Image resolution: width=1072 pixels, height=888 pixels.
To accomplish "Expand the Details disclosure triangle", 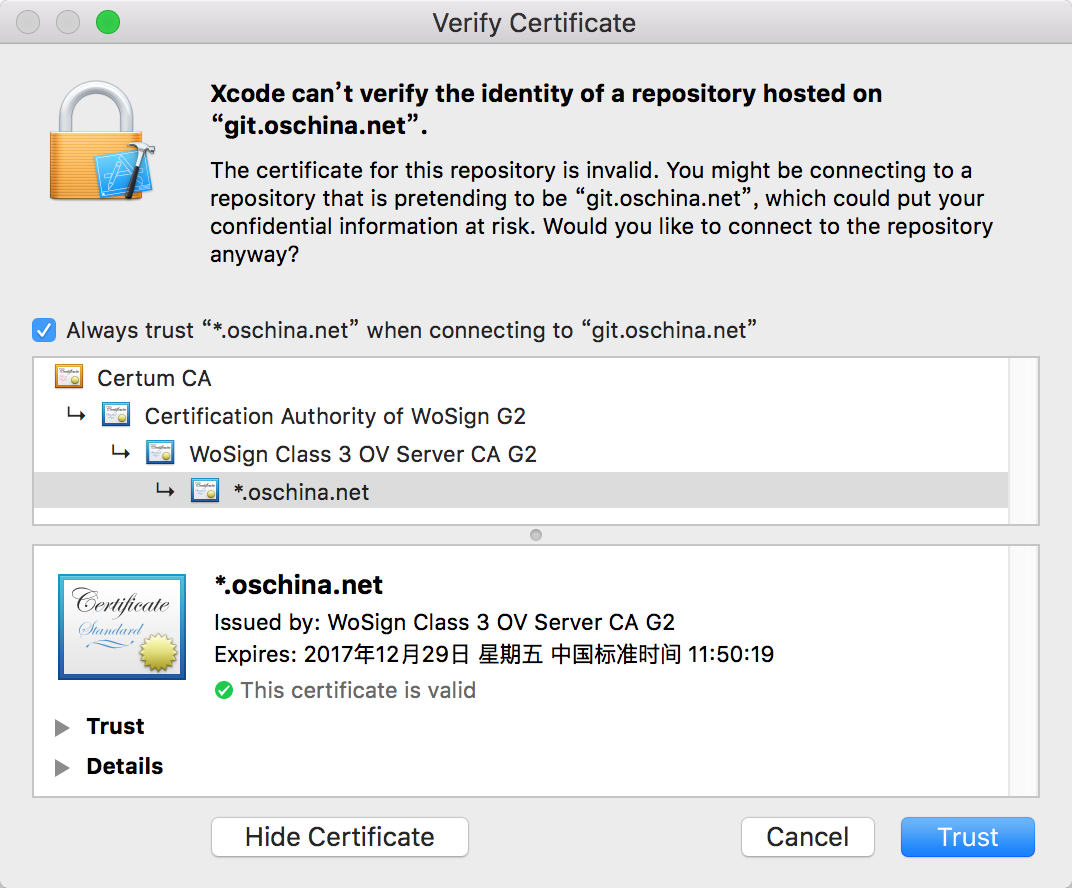I will [x=62, y=767].
